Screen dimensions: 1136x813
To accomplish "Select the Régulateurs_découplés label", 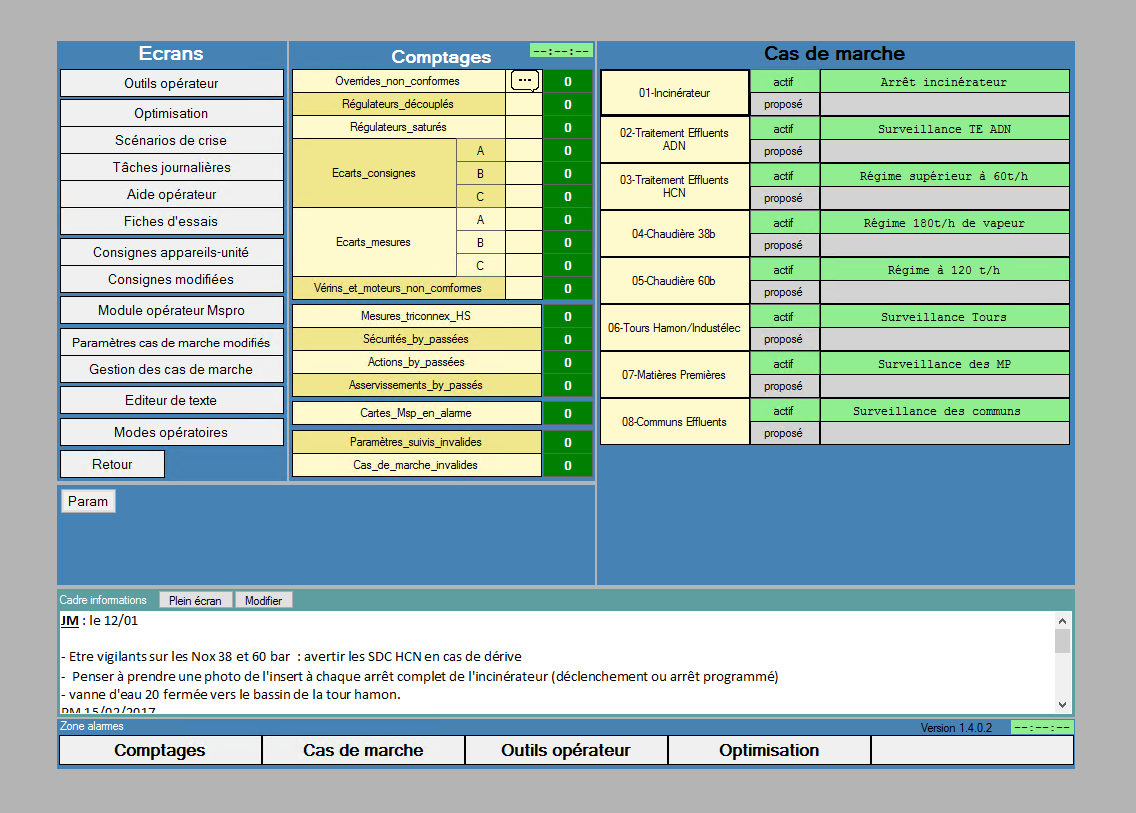I will coord(398,104).
